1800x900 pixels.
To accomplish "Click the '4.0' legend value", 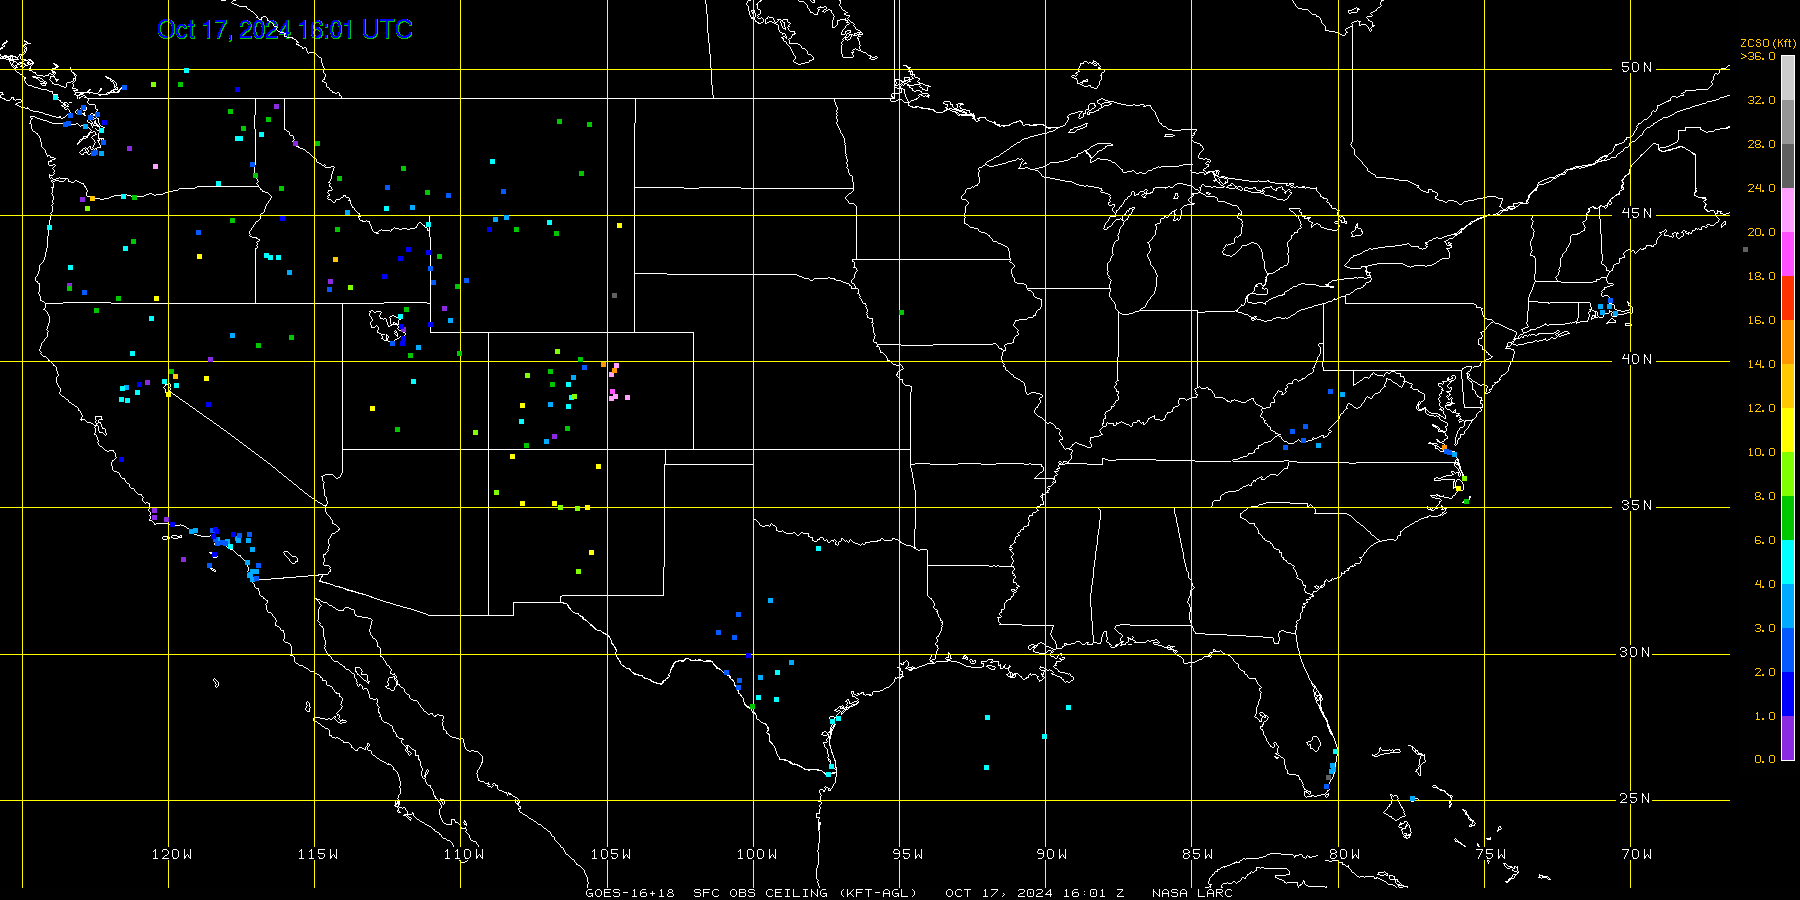I will [x=1765, y=584].
